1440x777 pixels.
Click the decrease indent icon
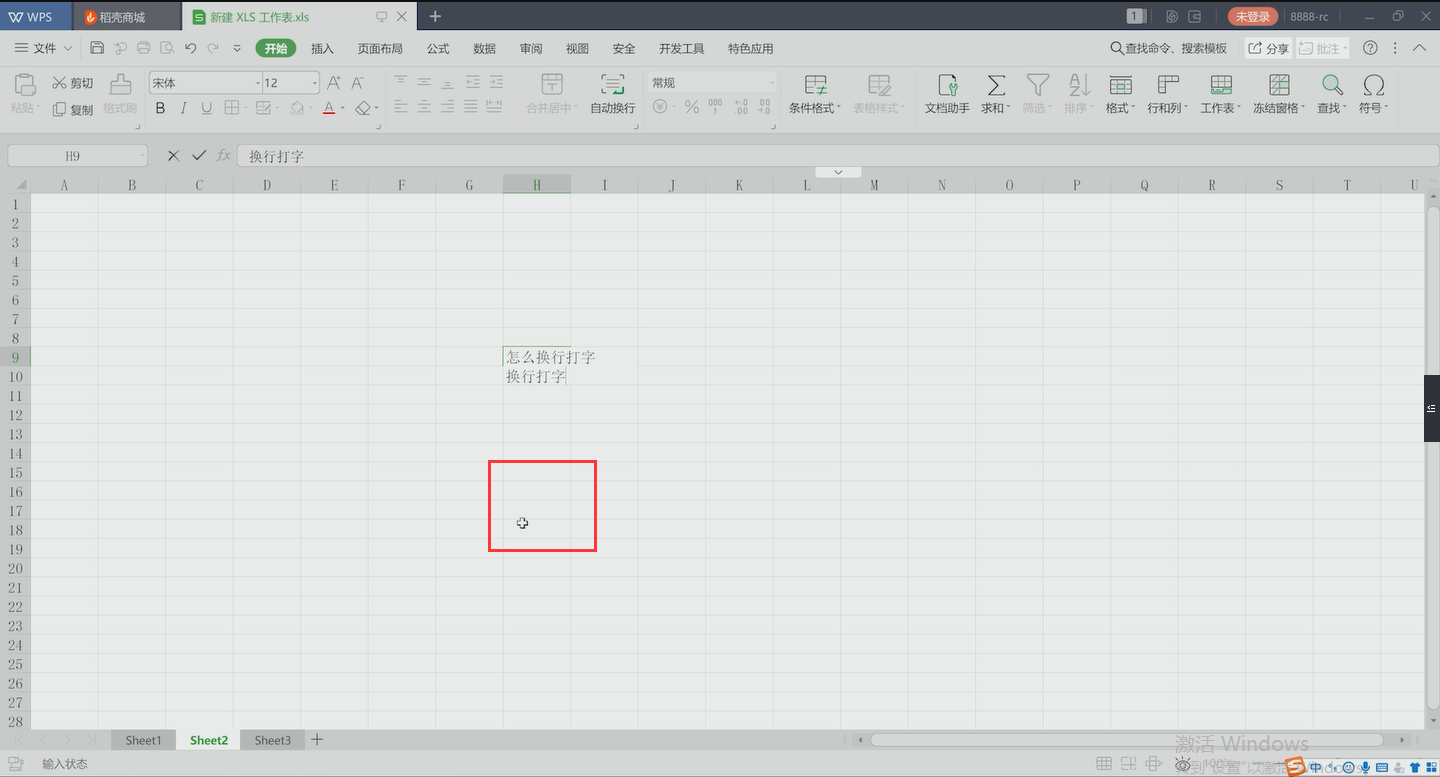(x=472, y=82)
